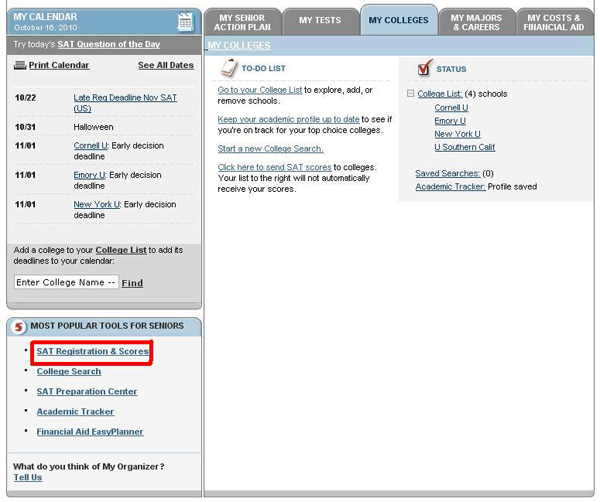
Task: Click the Status checkmark icon
Action: [425, 67]
